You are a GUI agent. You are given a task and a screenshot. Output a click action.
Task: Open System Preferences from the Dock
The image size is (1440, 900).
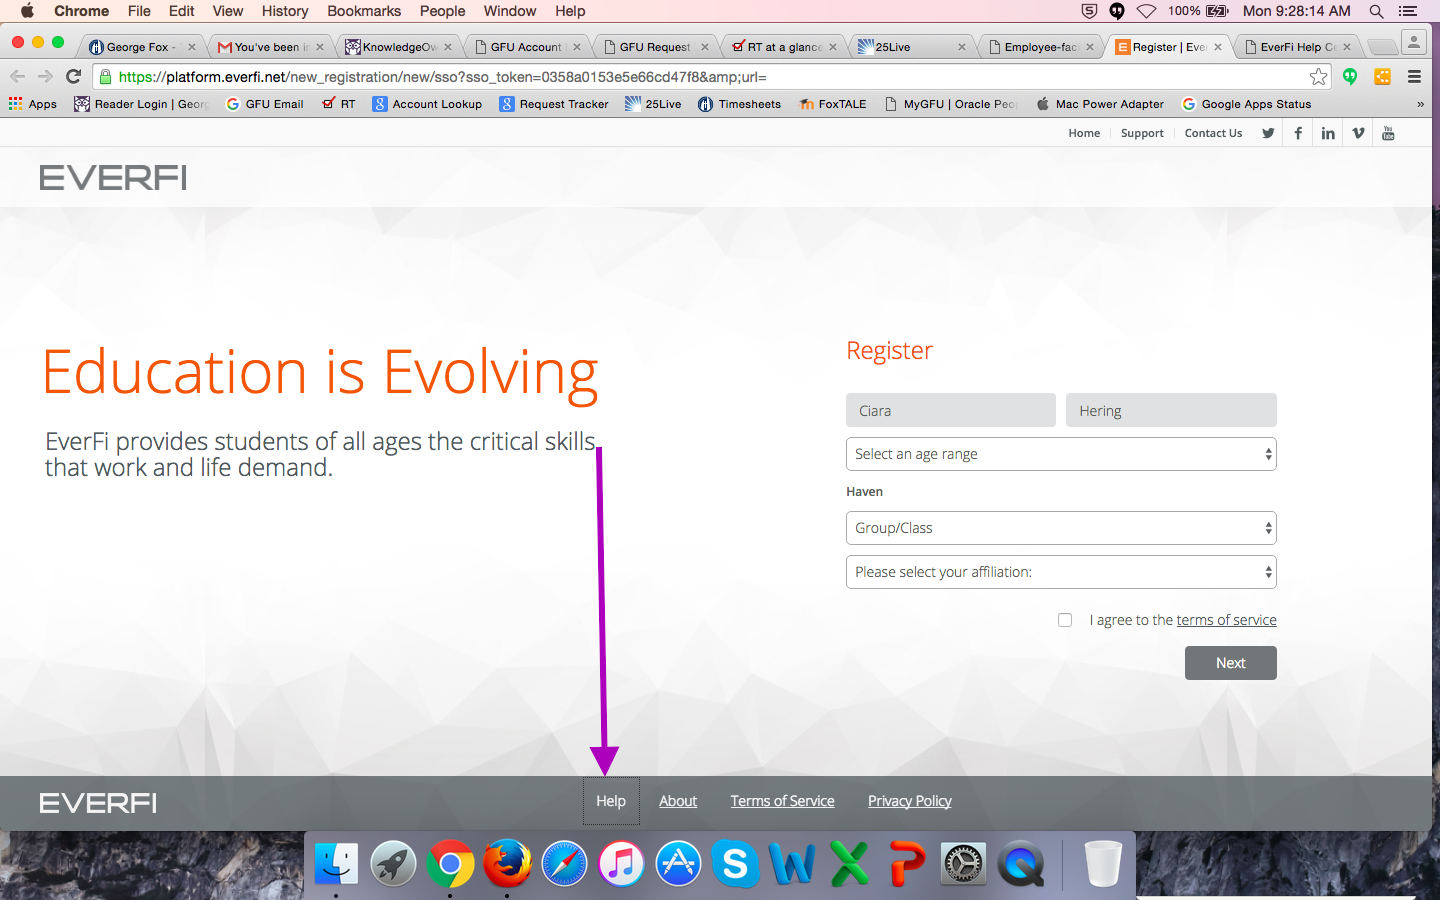[963, 864]
